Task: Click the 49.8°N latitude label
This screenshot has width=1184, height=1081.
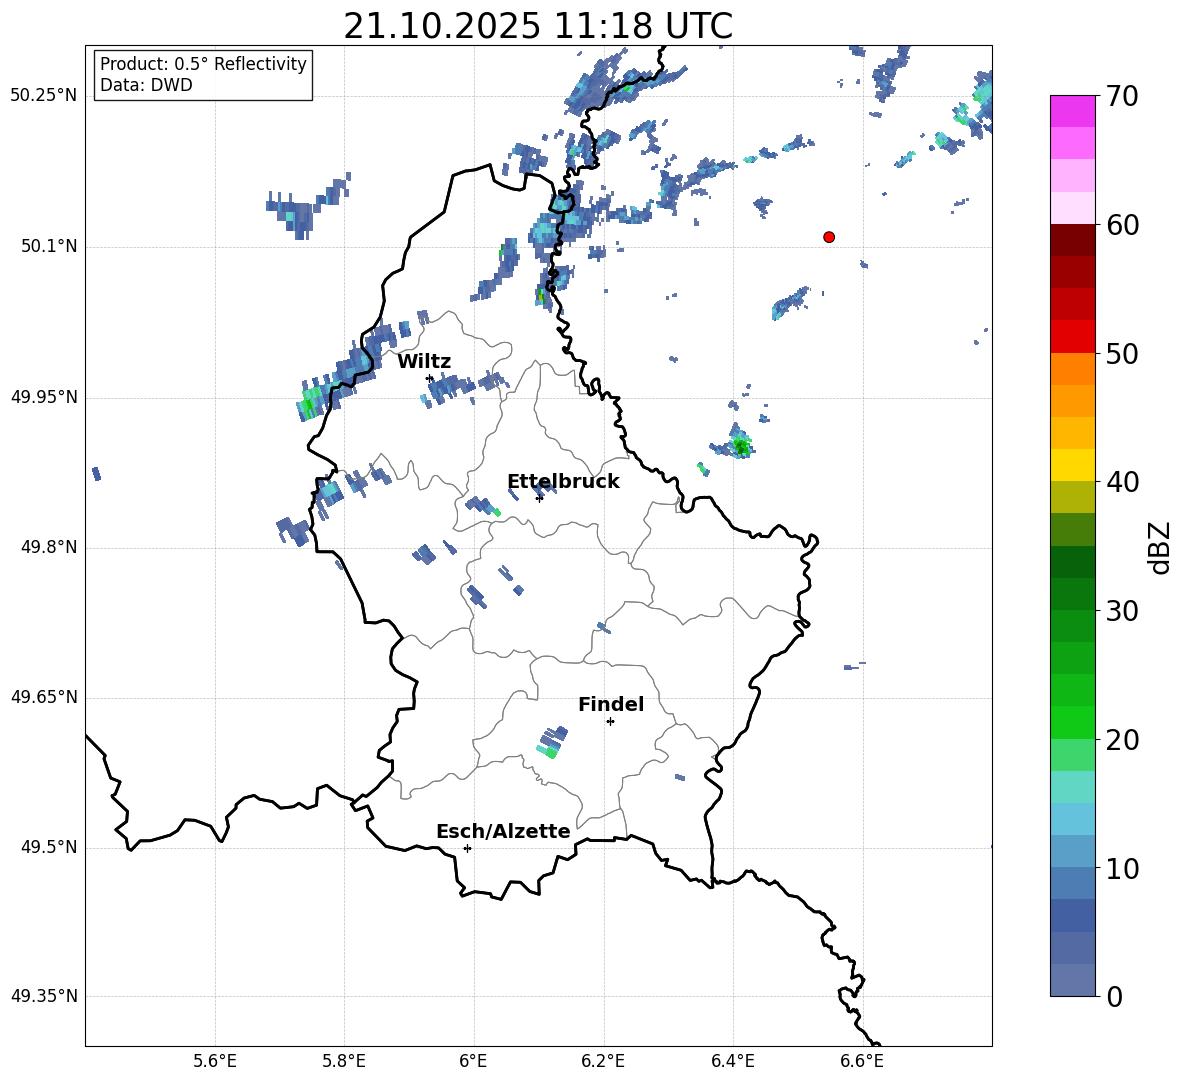Action: tap(49, 547)
